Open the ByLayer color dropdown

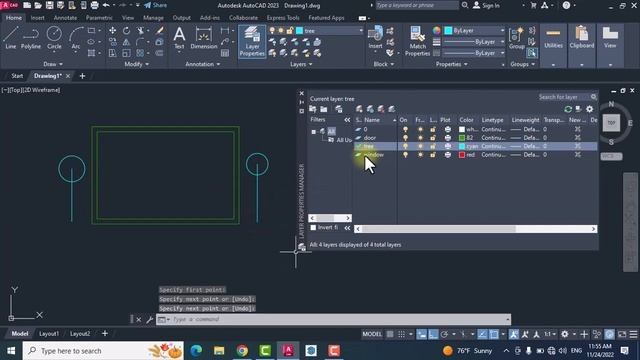pyautogui.click(x=475, y=31)
